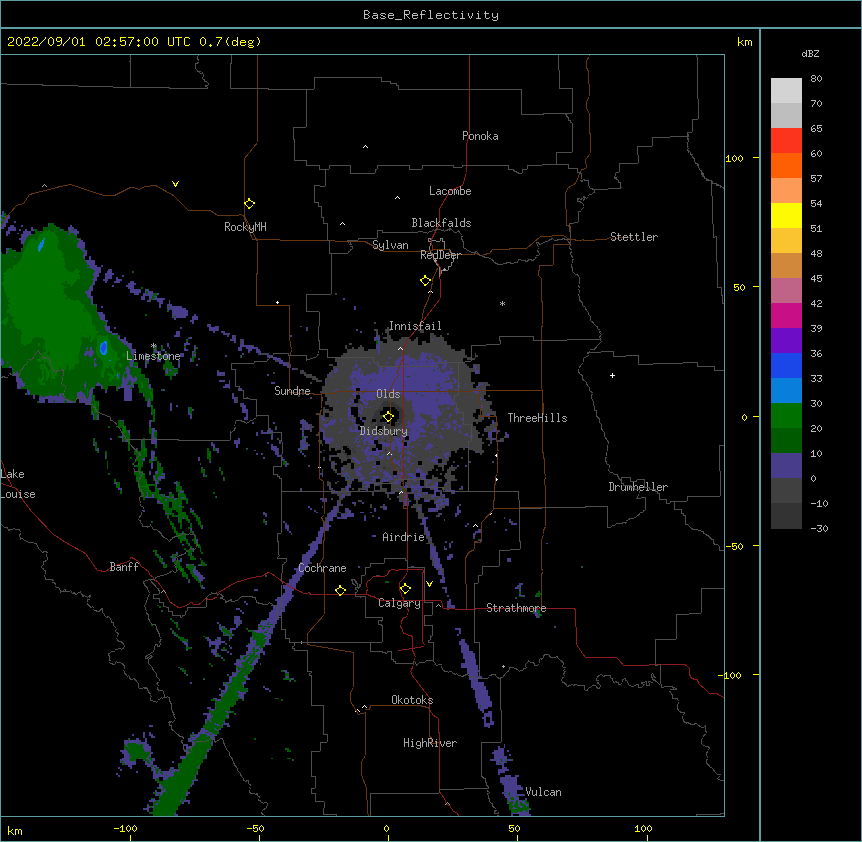Click the Lacombe city label
This screenshot has height=842, width=862.
click(450, 191)
